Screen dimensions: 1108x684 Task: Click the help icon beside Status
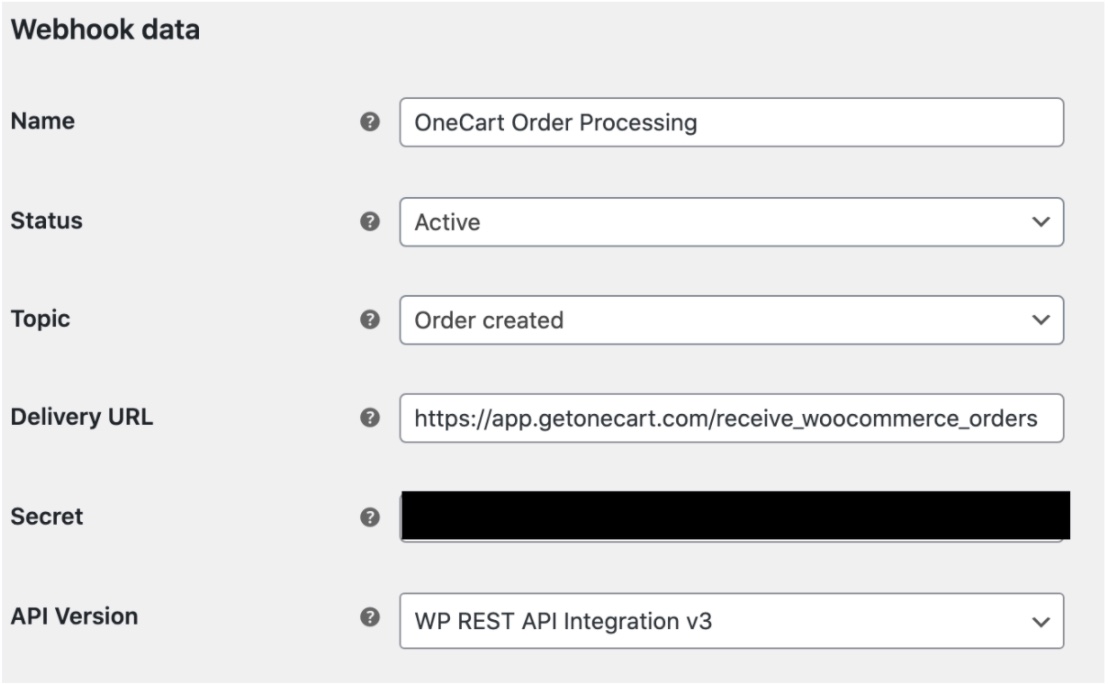[370, 221]
